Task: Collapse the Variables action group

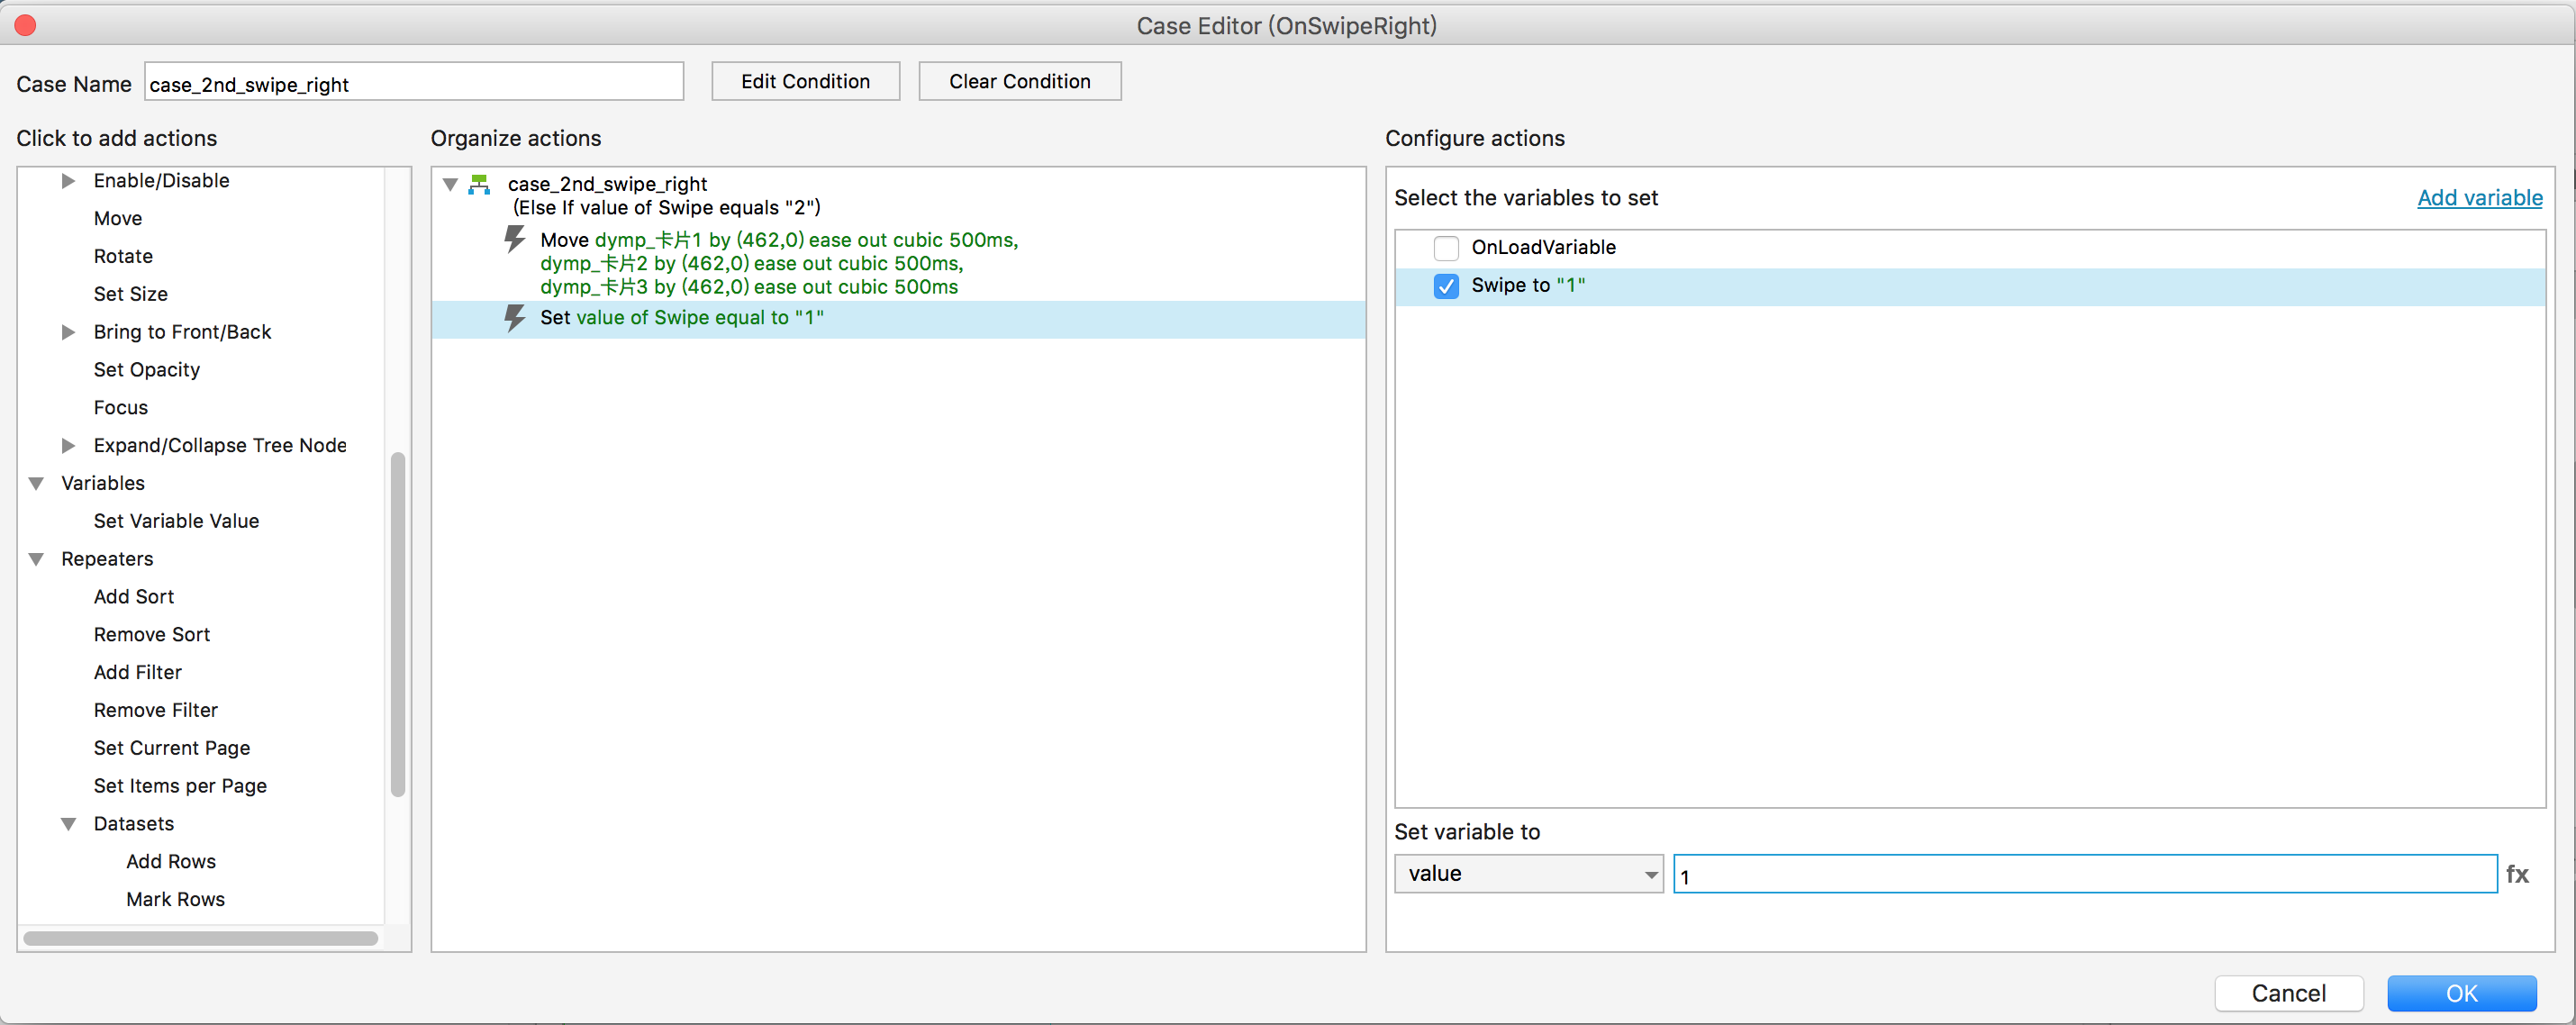Action: click(37, 483)
